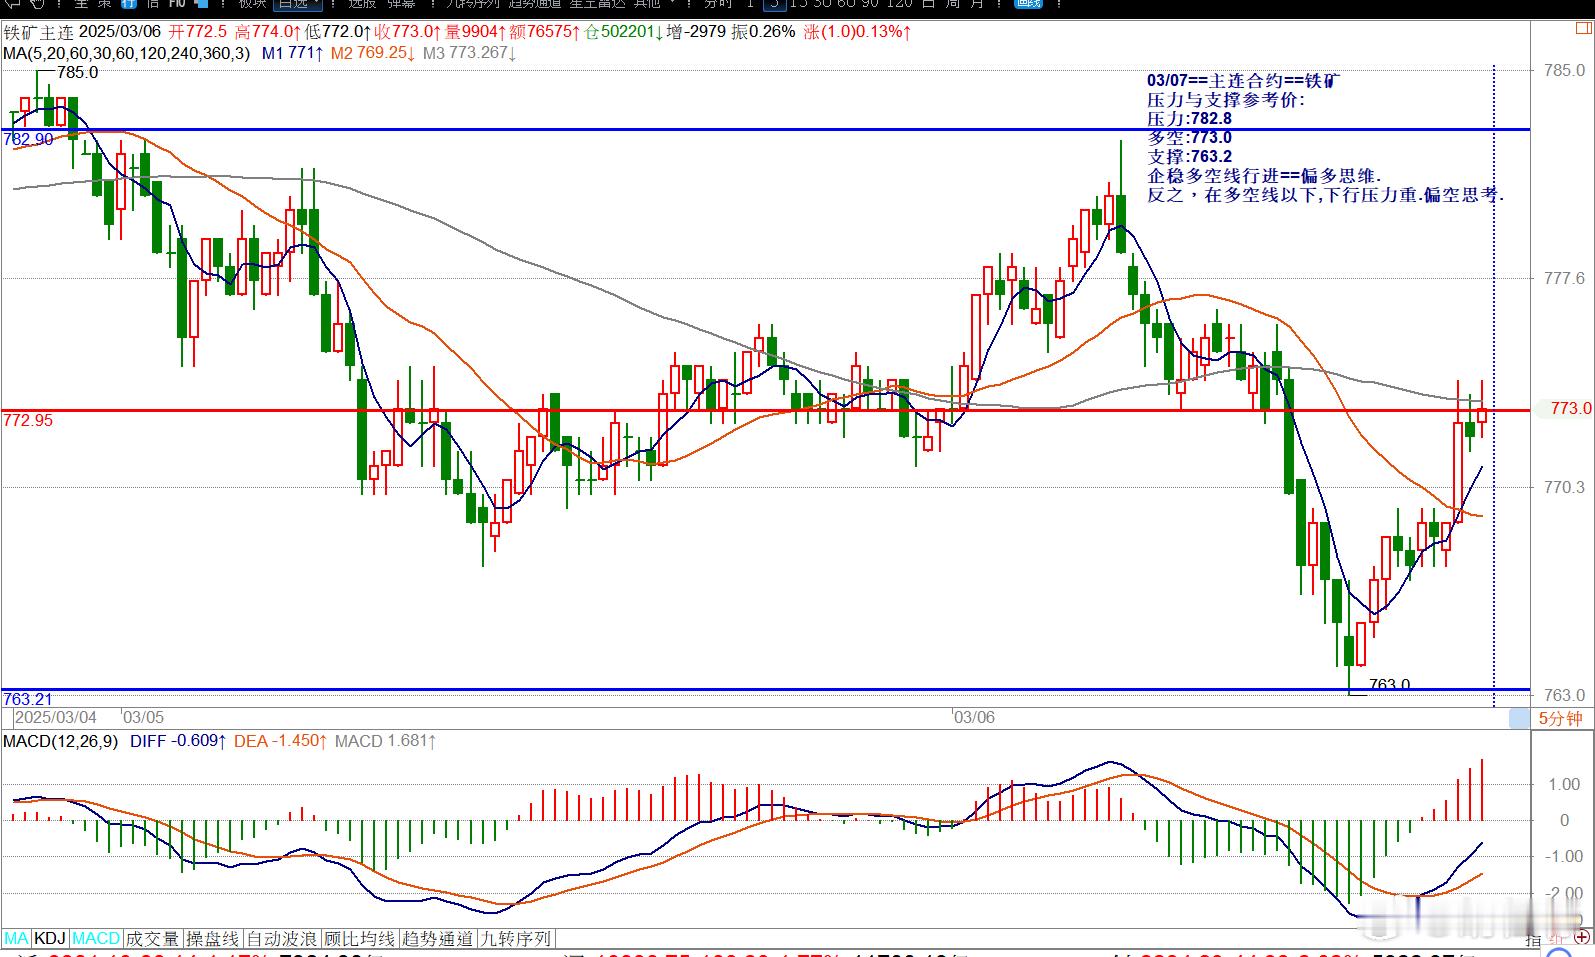This screenshot has height=957, width=1595.
Task: Click the 量9904 volume value
Action: click(x=475, y=32)
